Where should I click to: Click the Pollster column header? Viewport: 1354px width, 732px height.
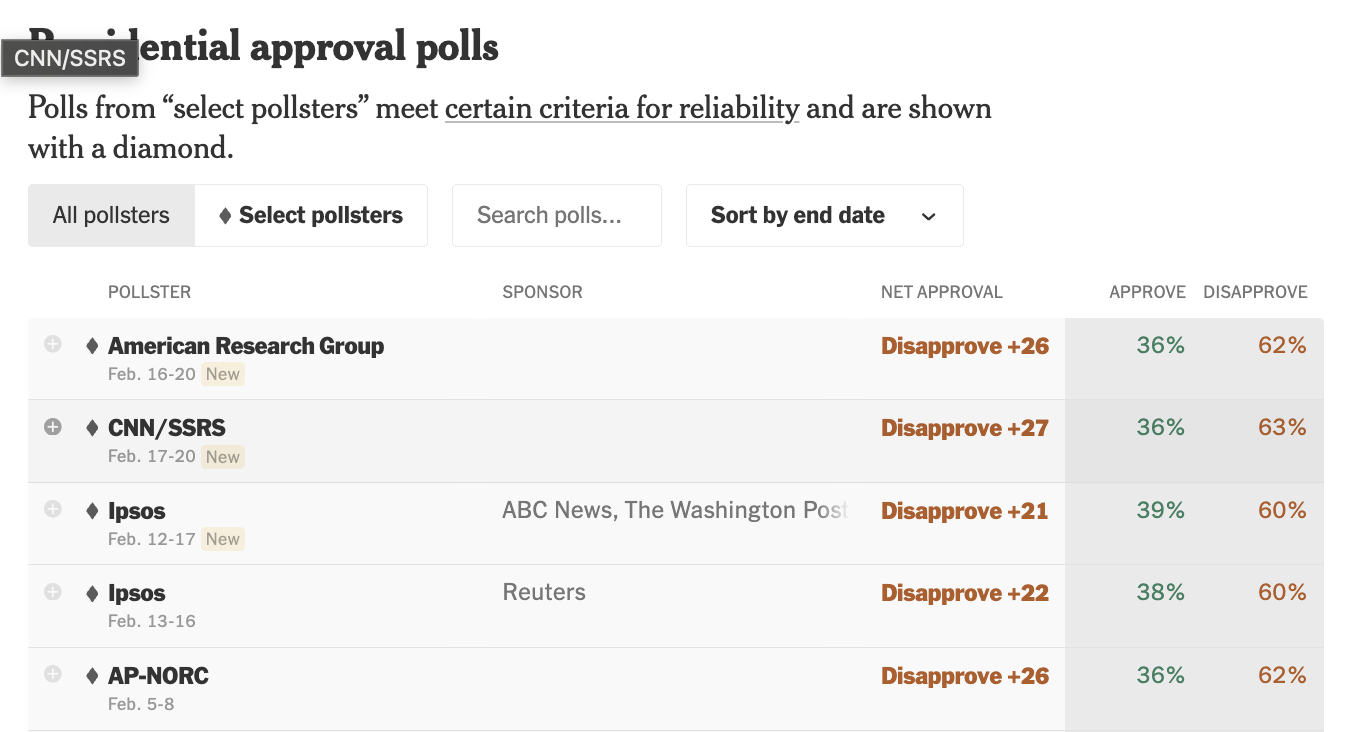[149, 292]
